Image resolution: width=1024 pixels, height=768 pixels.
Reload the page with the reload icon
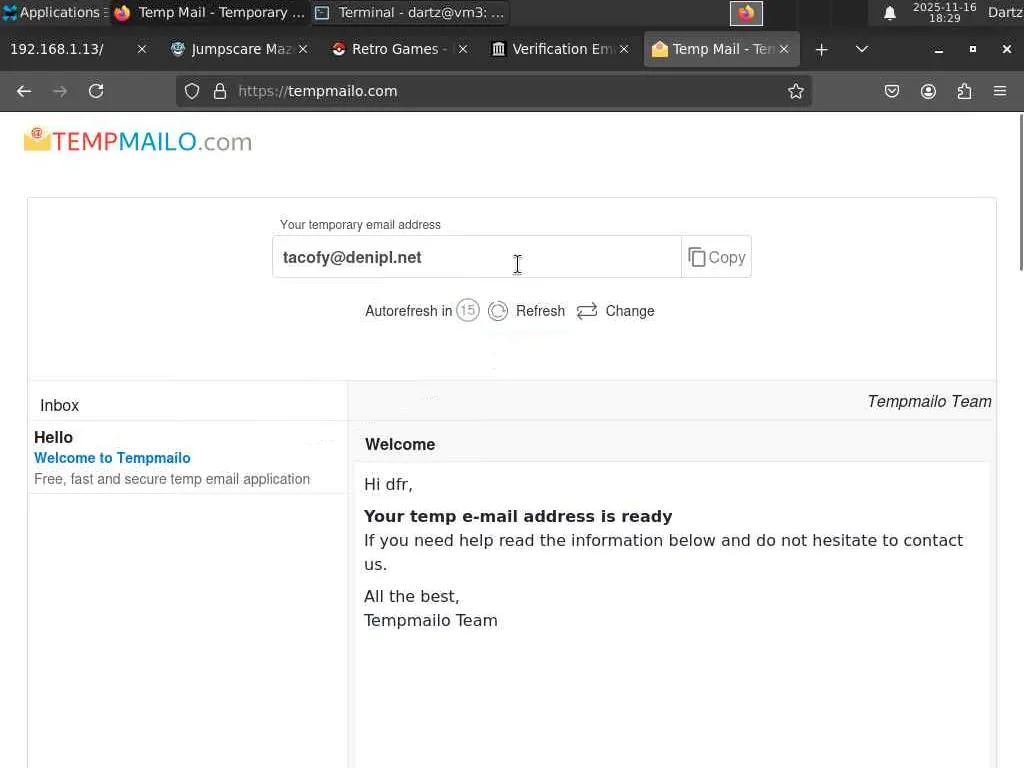[x=96, y=91]
